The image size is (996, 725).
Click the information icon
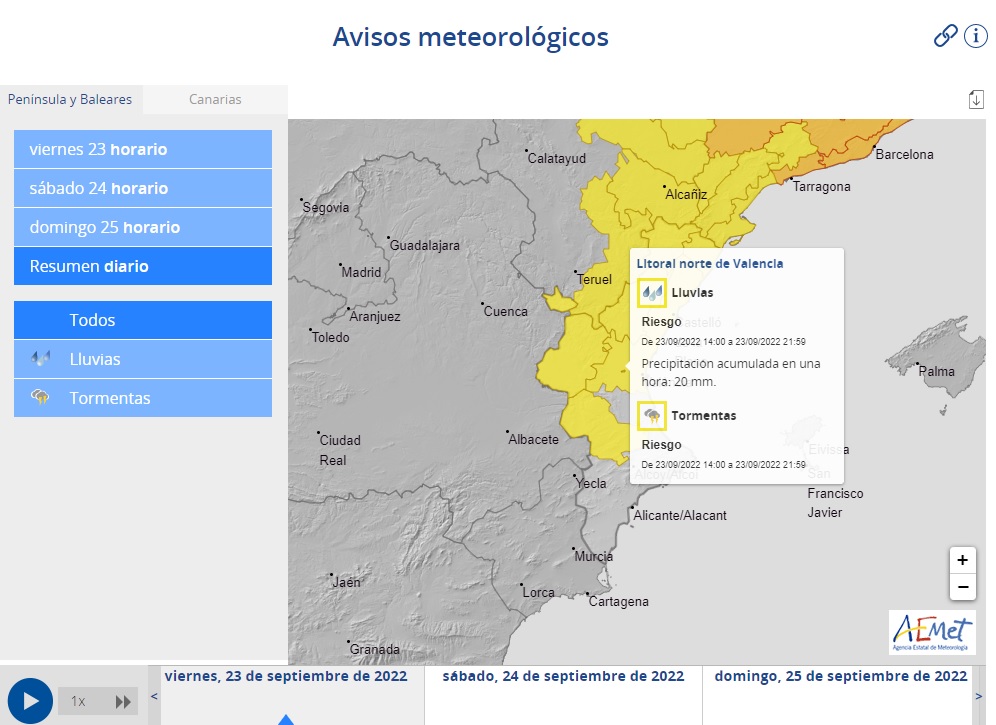tap(974, 36)
